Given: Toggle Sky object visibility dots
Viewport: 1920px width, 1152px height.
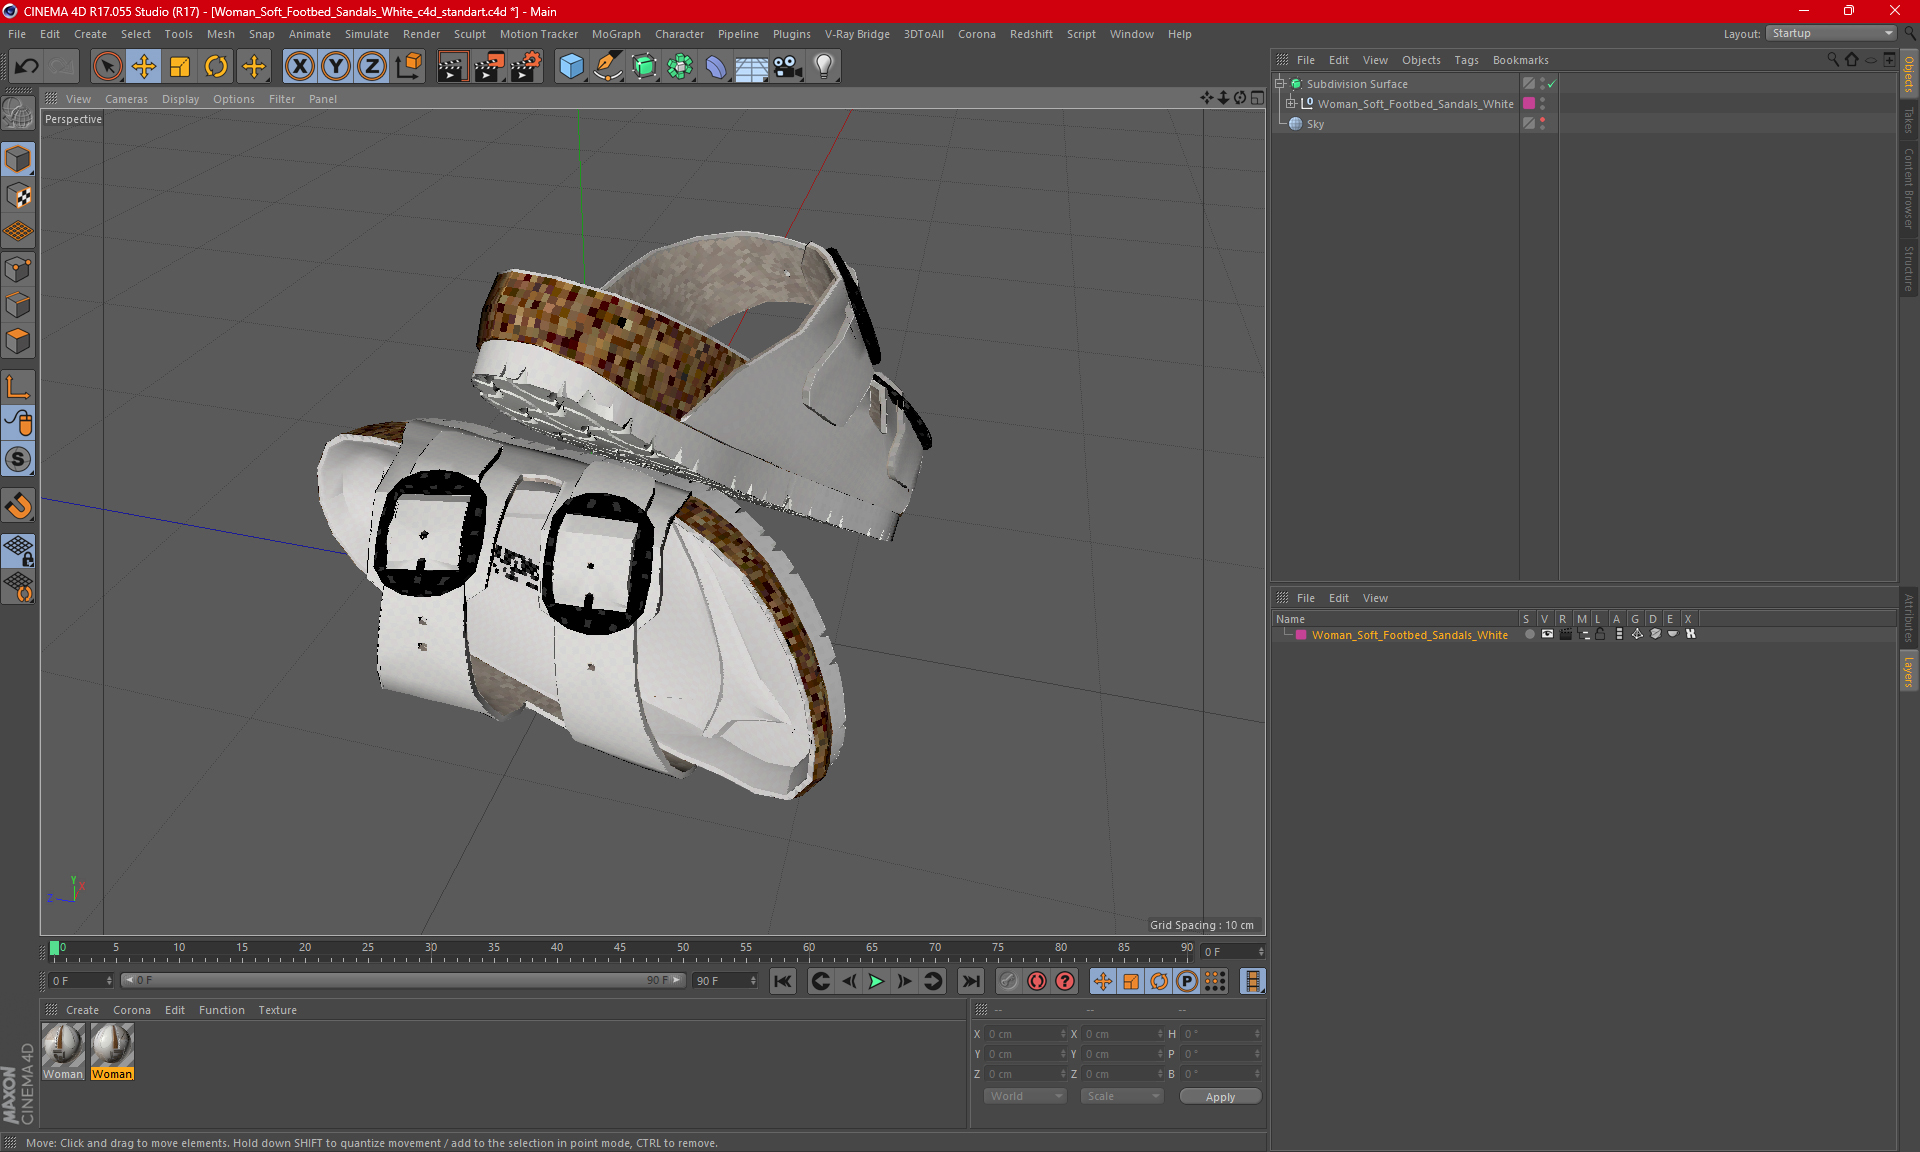Looking at the screenshot, I should click(1543, 123).
